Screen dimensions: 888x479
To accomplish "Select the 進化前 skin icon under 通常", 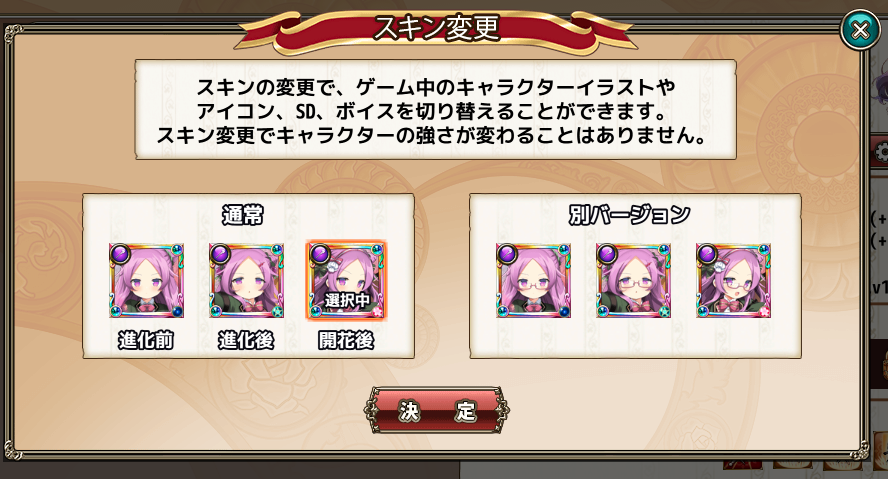I will (x=146, y=280).
